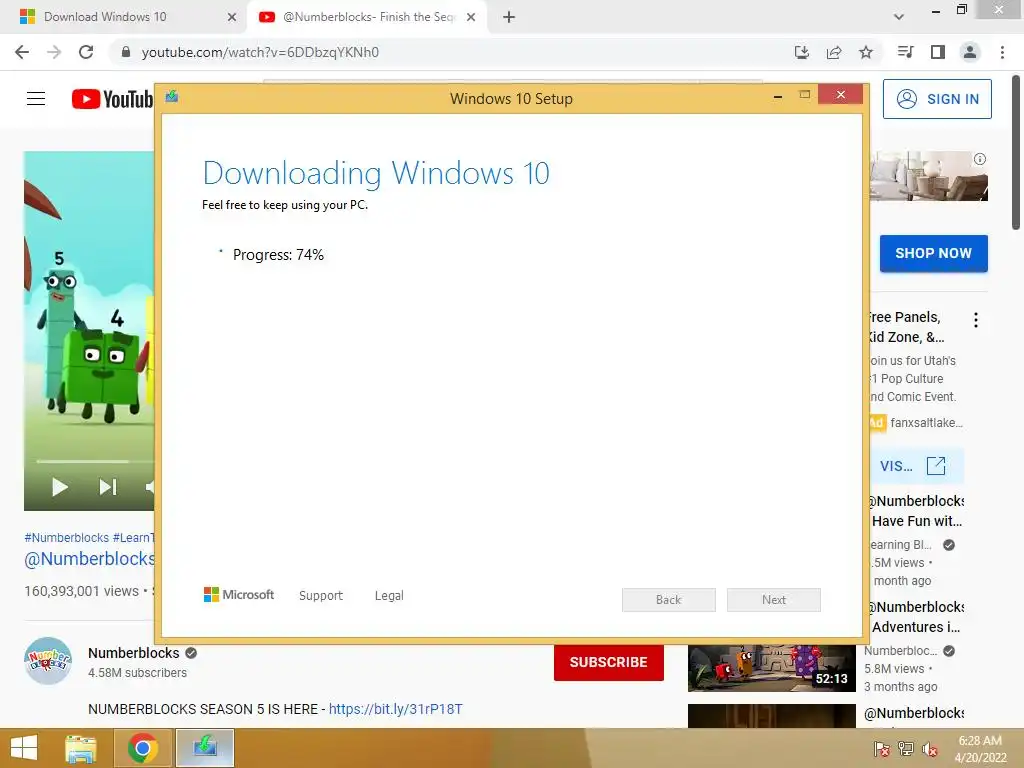1024x768 pixels.
Task: Open 'Have Fun wit...' recommended video title
Action: point(916,511)
